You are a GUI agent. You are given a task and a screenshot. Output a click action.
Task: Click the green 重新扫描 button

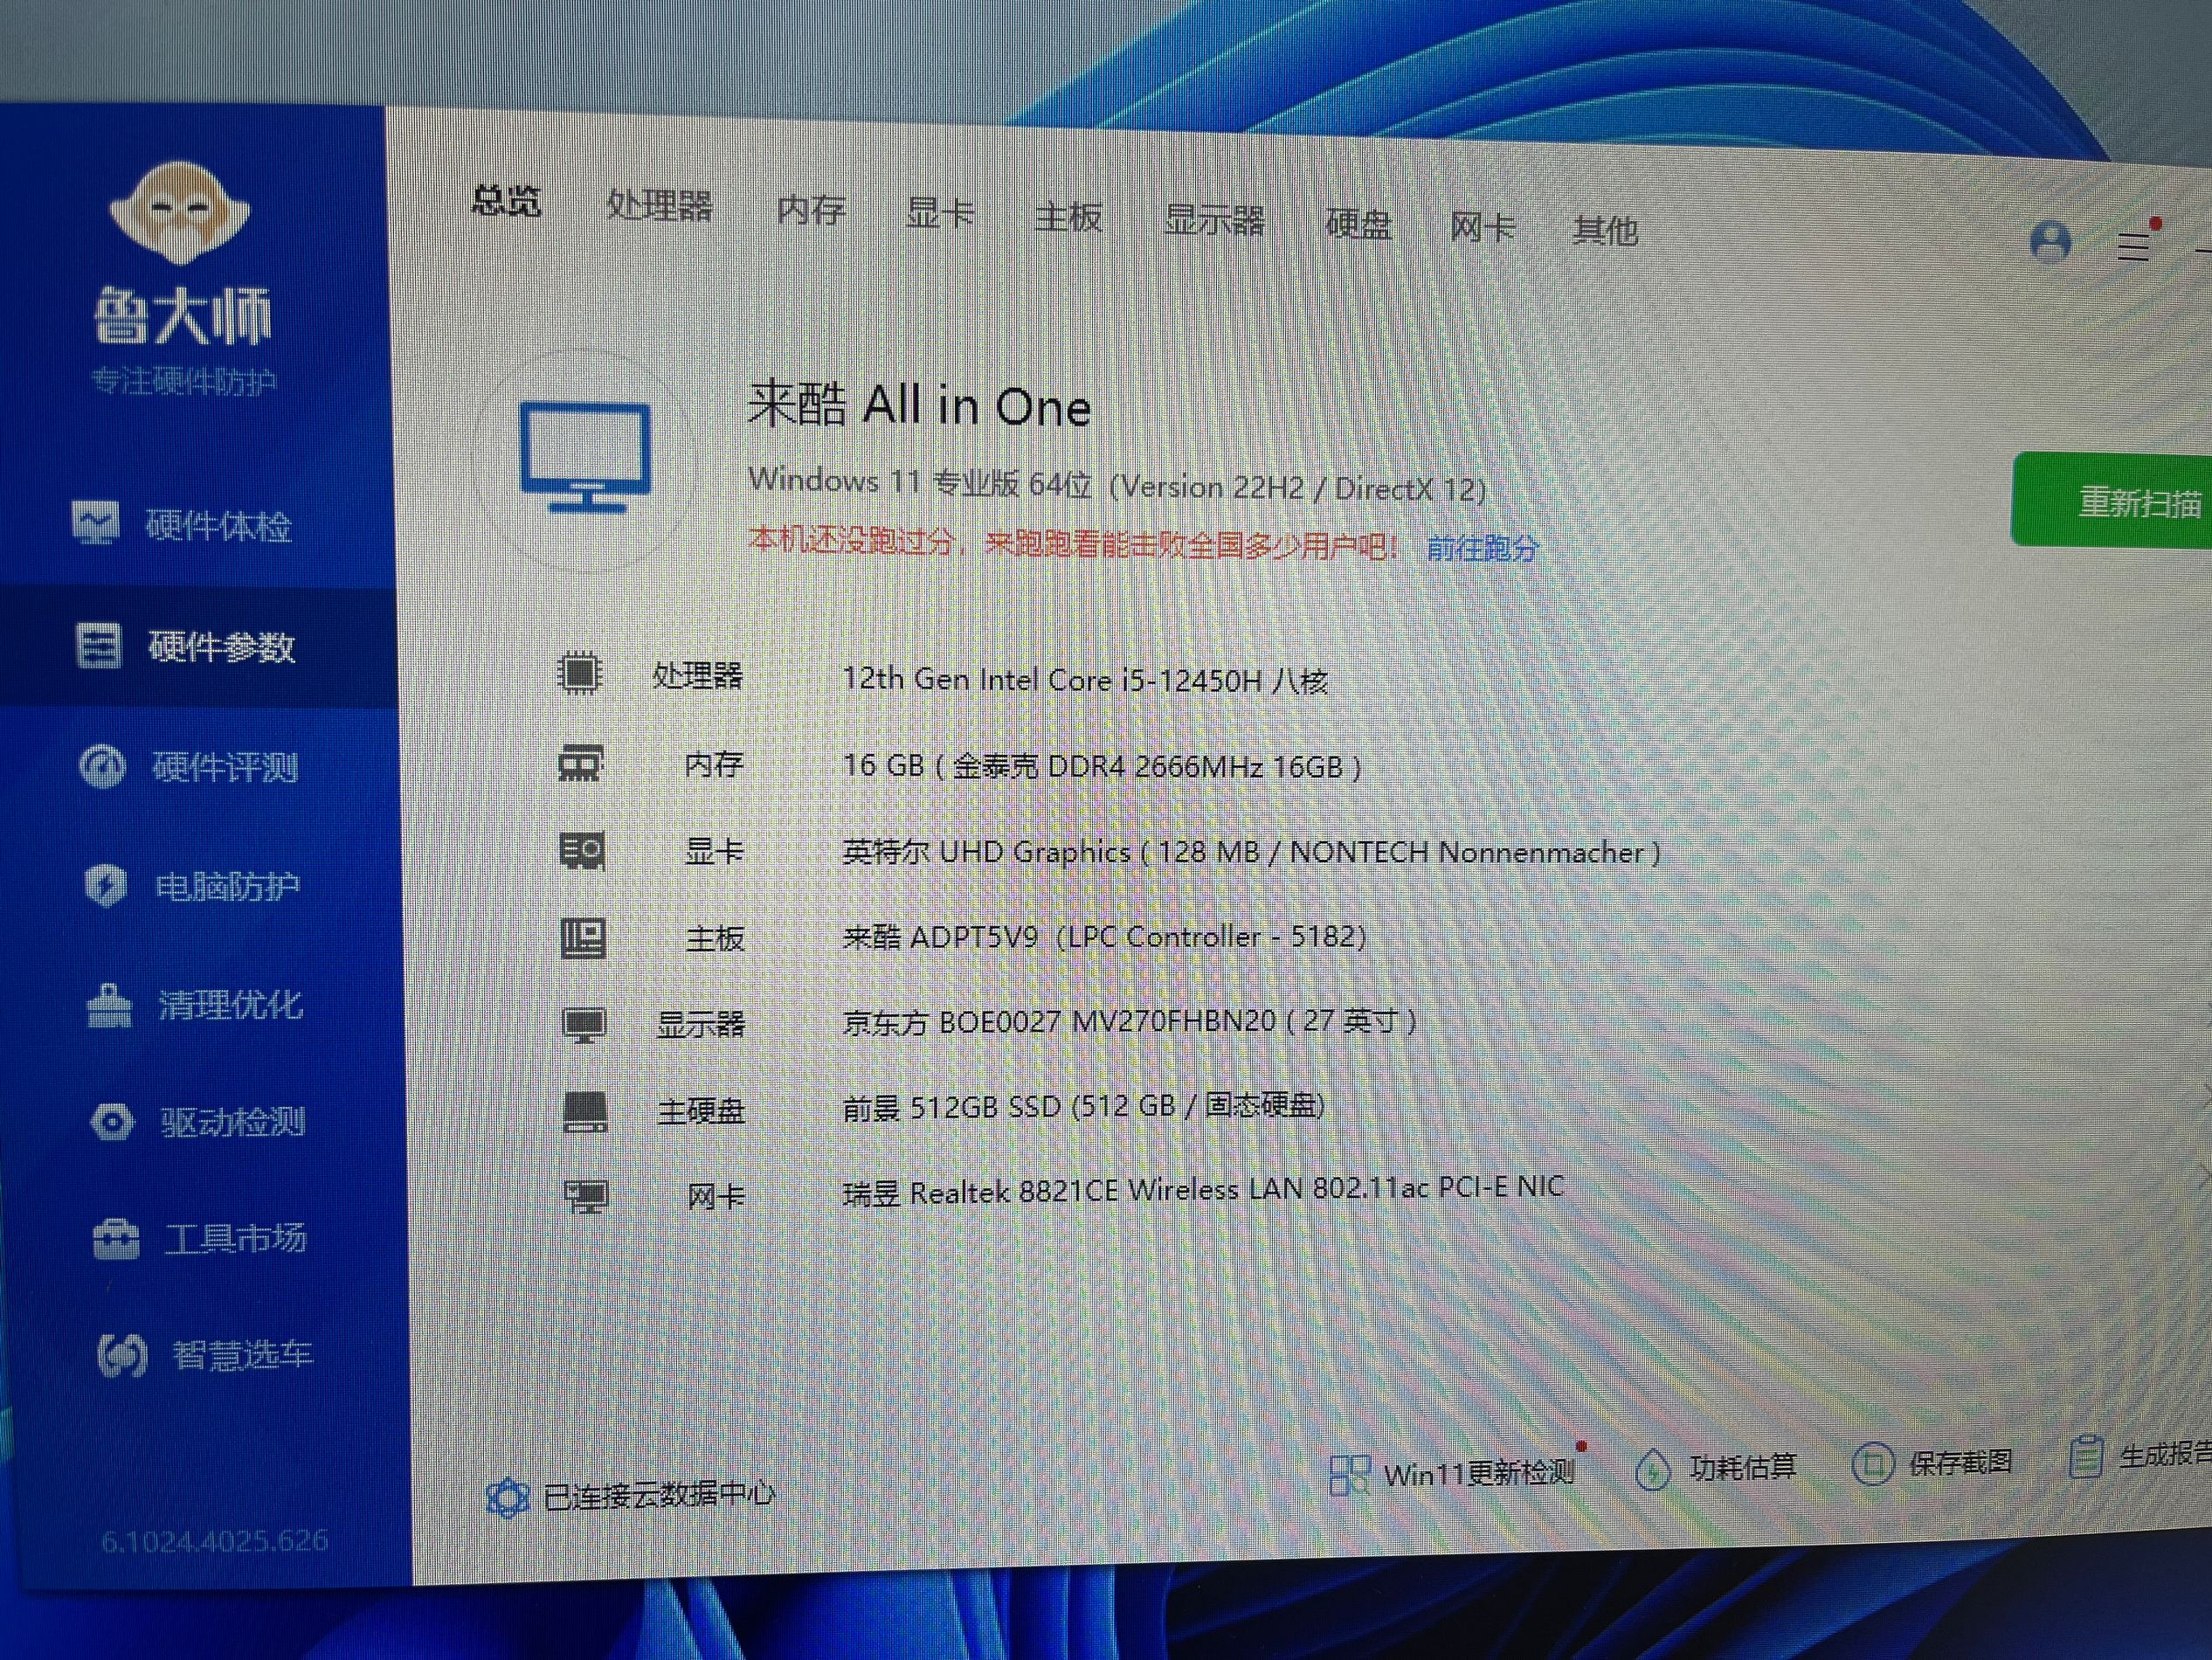2111,500
